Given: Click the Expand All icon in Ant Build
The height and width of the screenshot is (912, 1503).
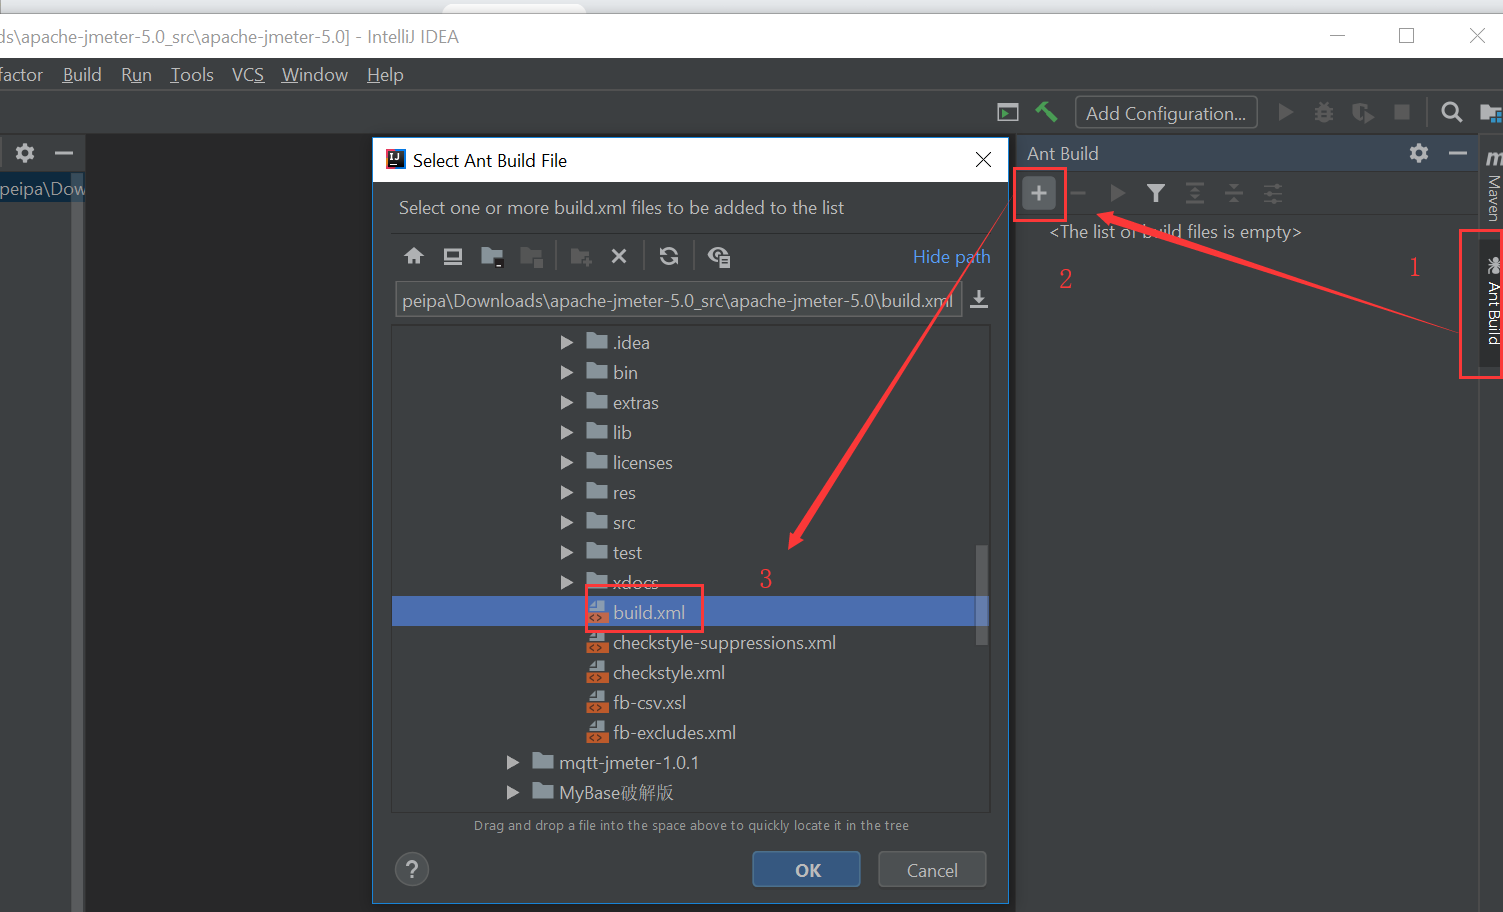Looking at the screenshot, I should pyautogui.click(x=1195, y=193).
